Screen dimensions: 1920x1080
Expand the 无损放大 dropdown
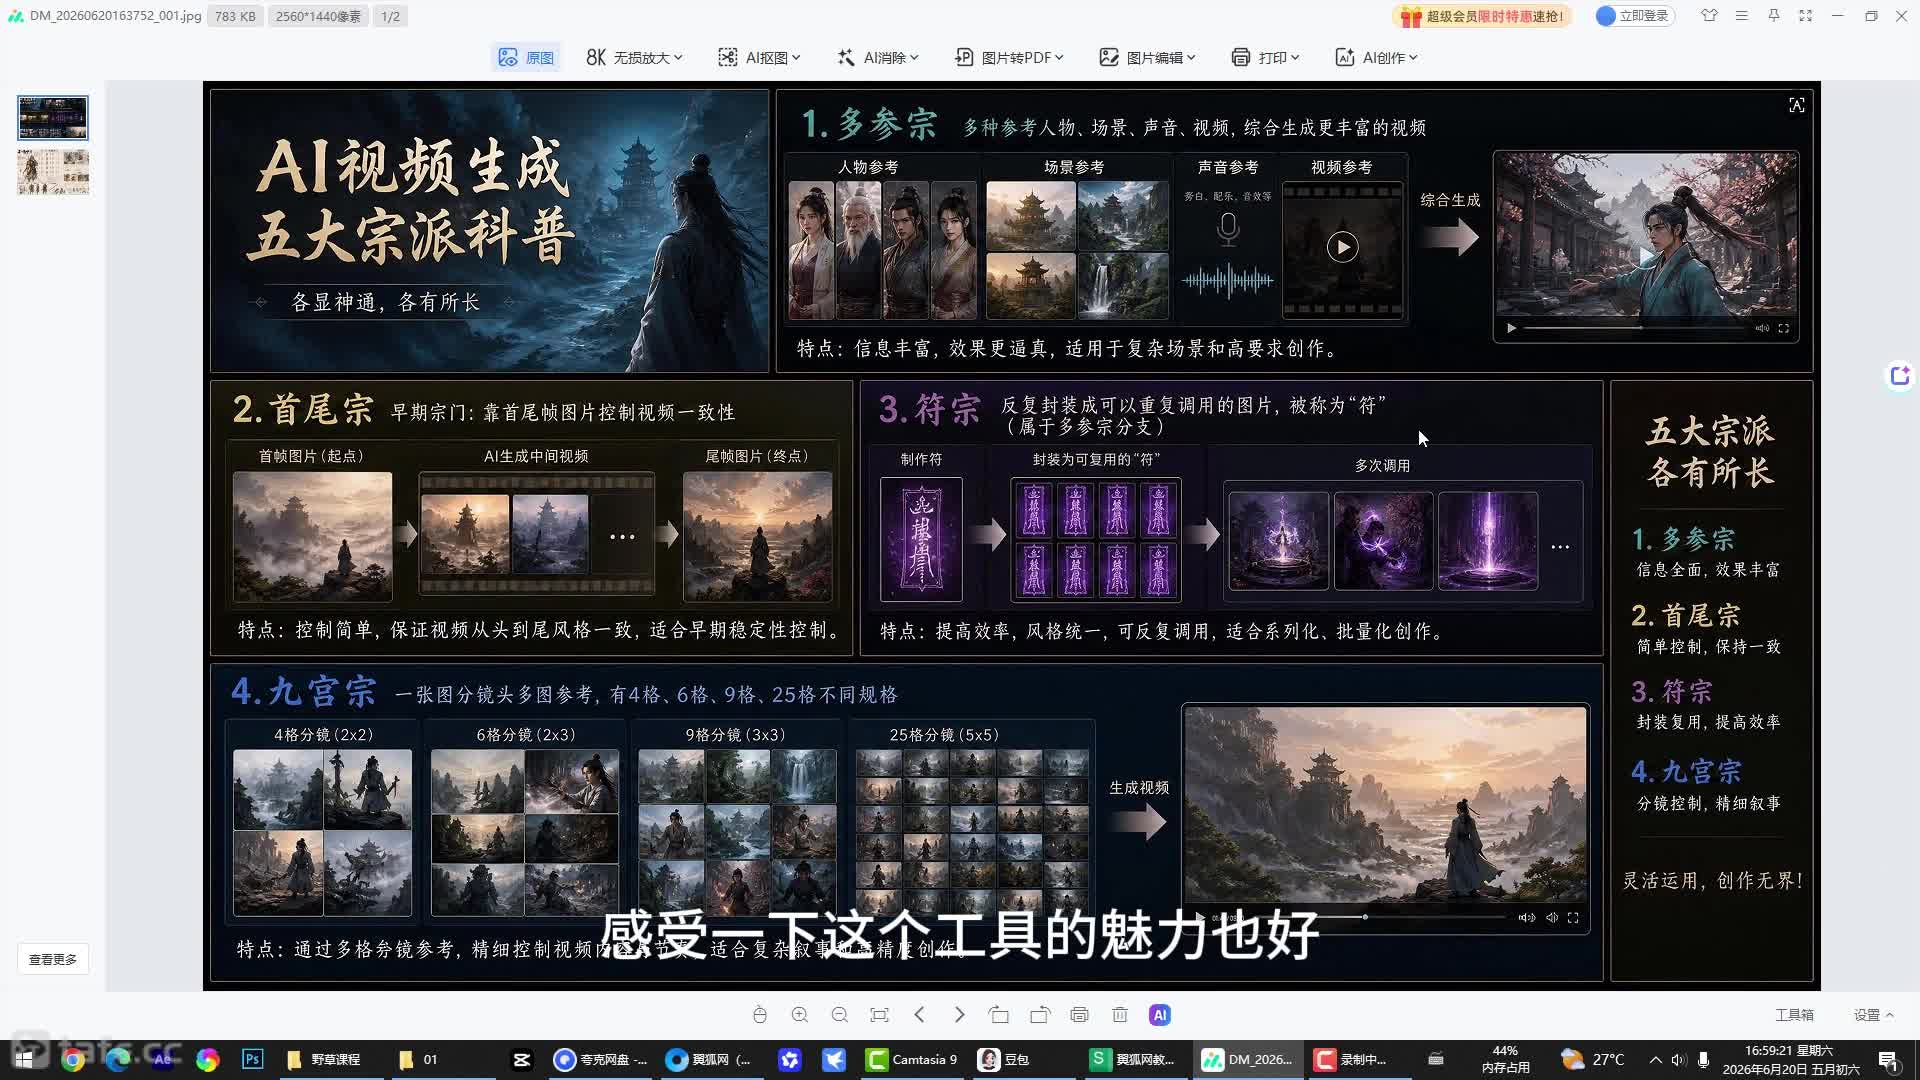(634, 57)
